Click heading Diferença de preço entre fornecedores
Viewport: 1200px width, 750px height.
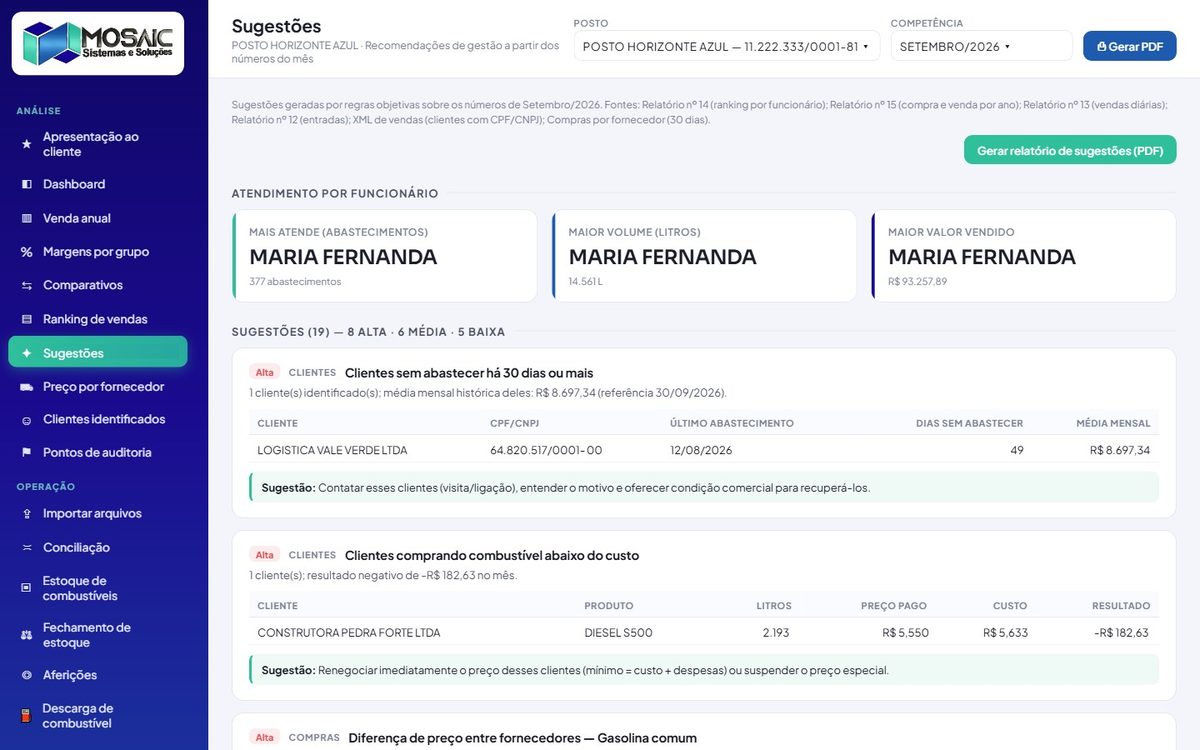pos(522,738)
